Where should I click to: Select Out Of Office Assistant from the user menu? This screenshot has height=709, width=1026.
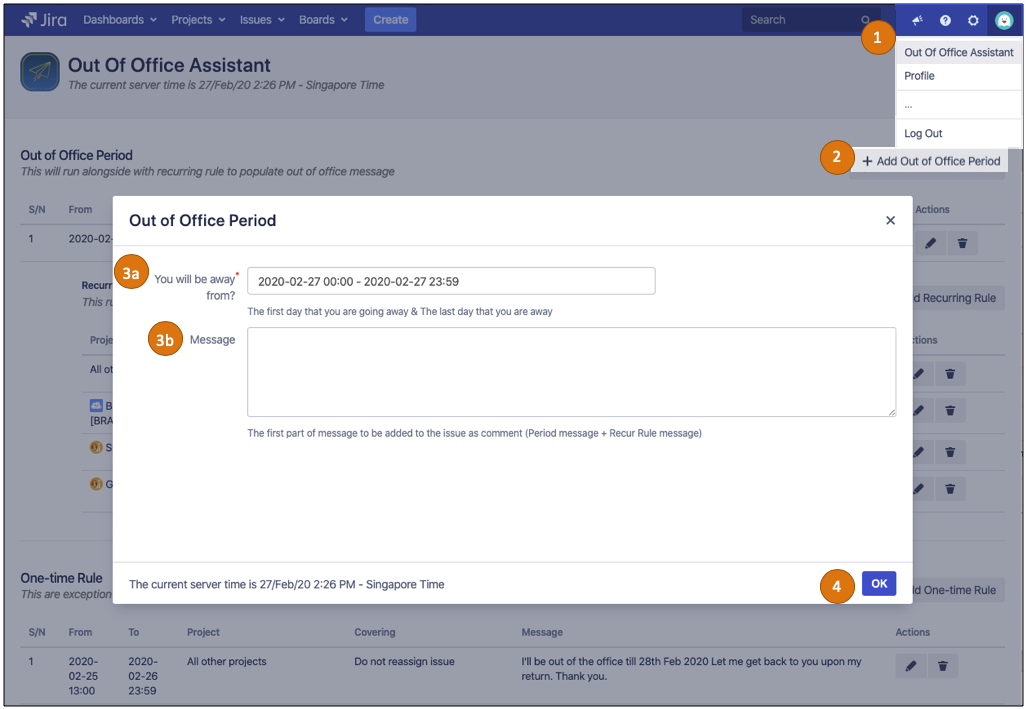coord(958,52)
